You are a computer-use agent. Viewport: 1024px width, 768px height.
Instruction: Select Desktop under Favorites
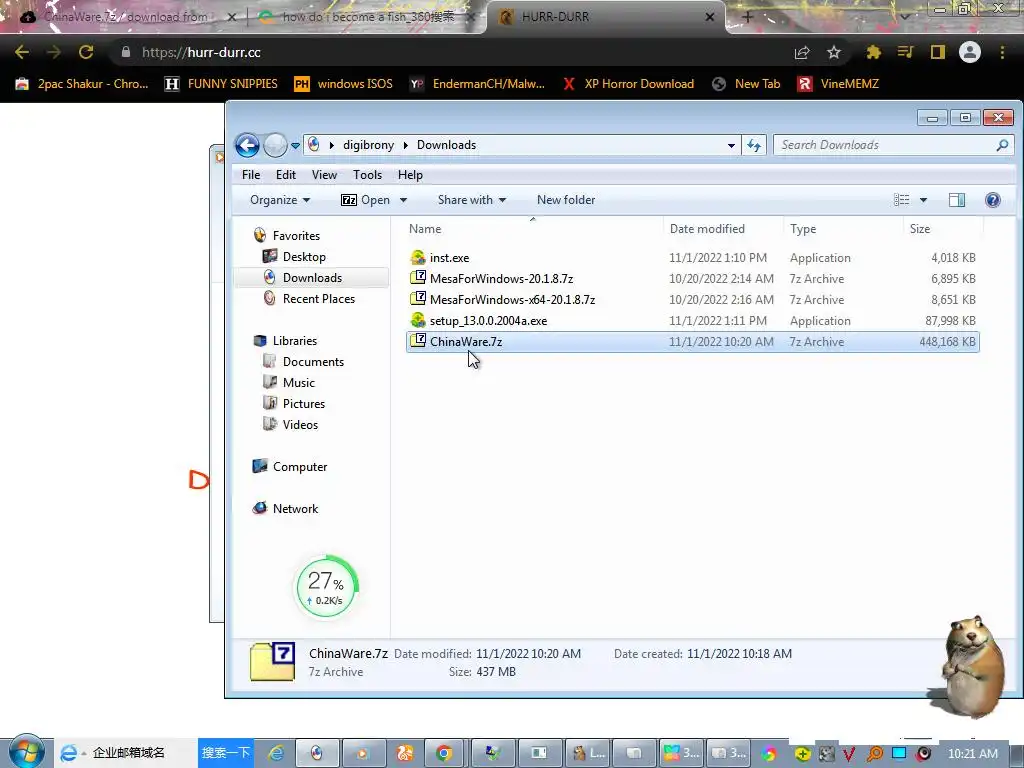click(x=304, y=257)
